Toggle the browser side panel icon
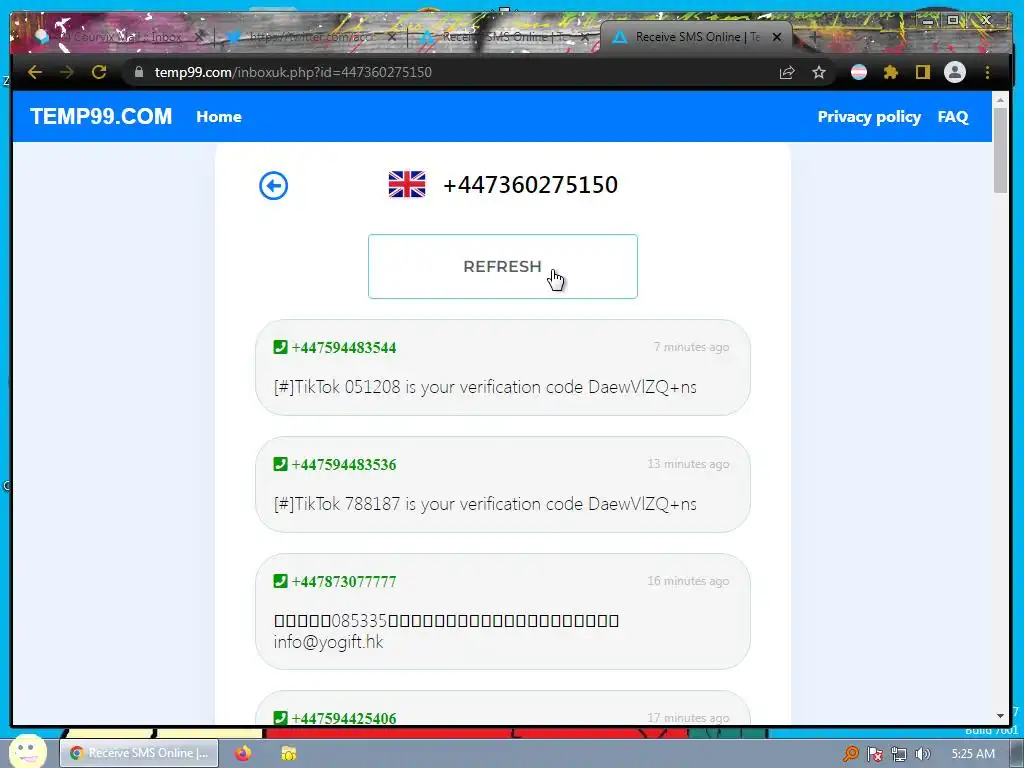The width and height of the screenshot is (1024, 768). (922, 72)
